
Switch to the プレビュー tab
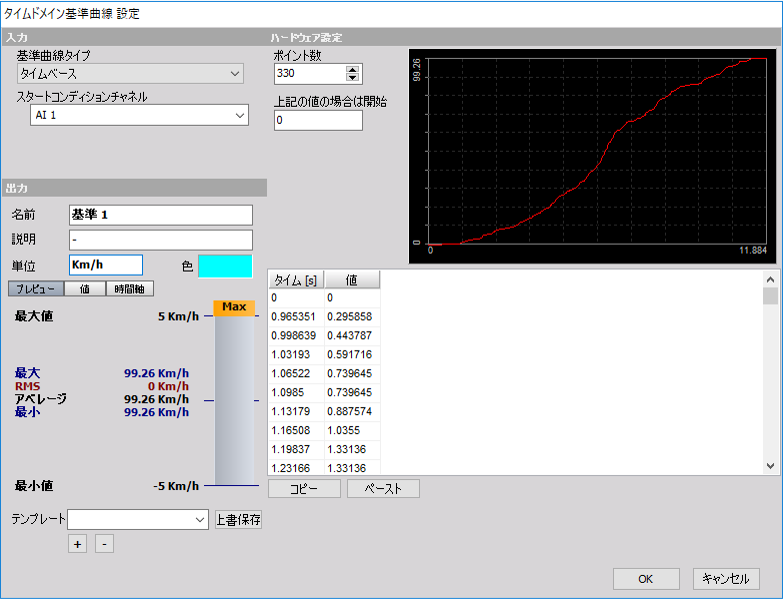[36, 289]
